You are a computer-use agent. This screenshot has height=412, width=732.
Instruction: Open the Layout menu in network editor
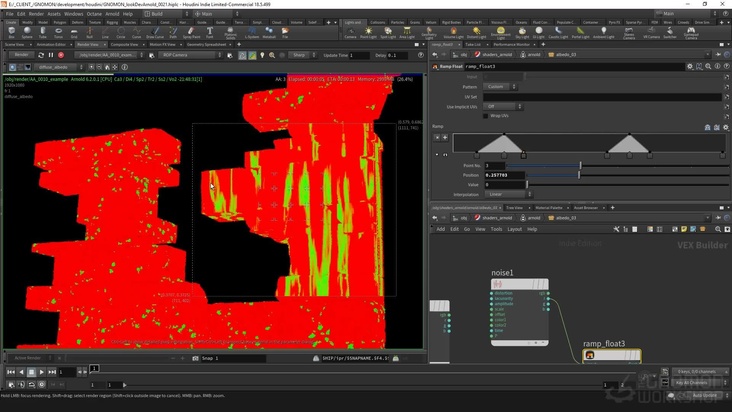(514, 229)
